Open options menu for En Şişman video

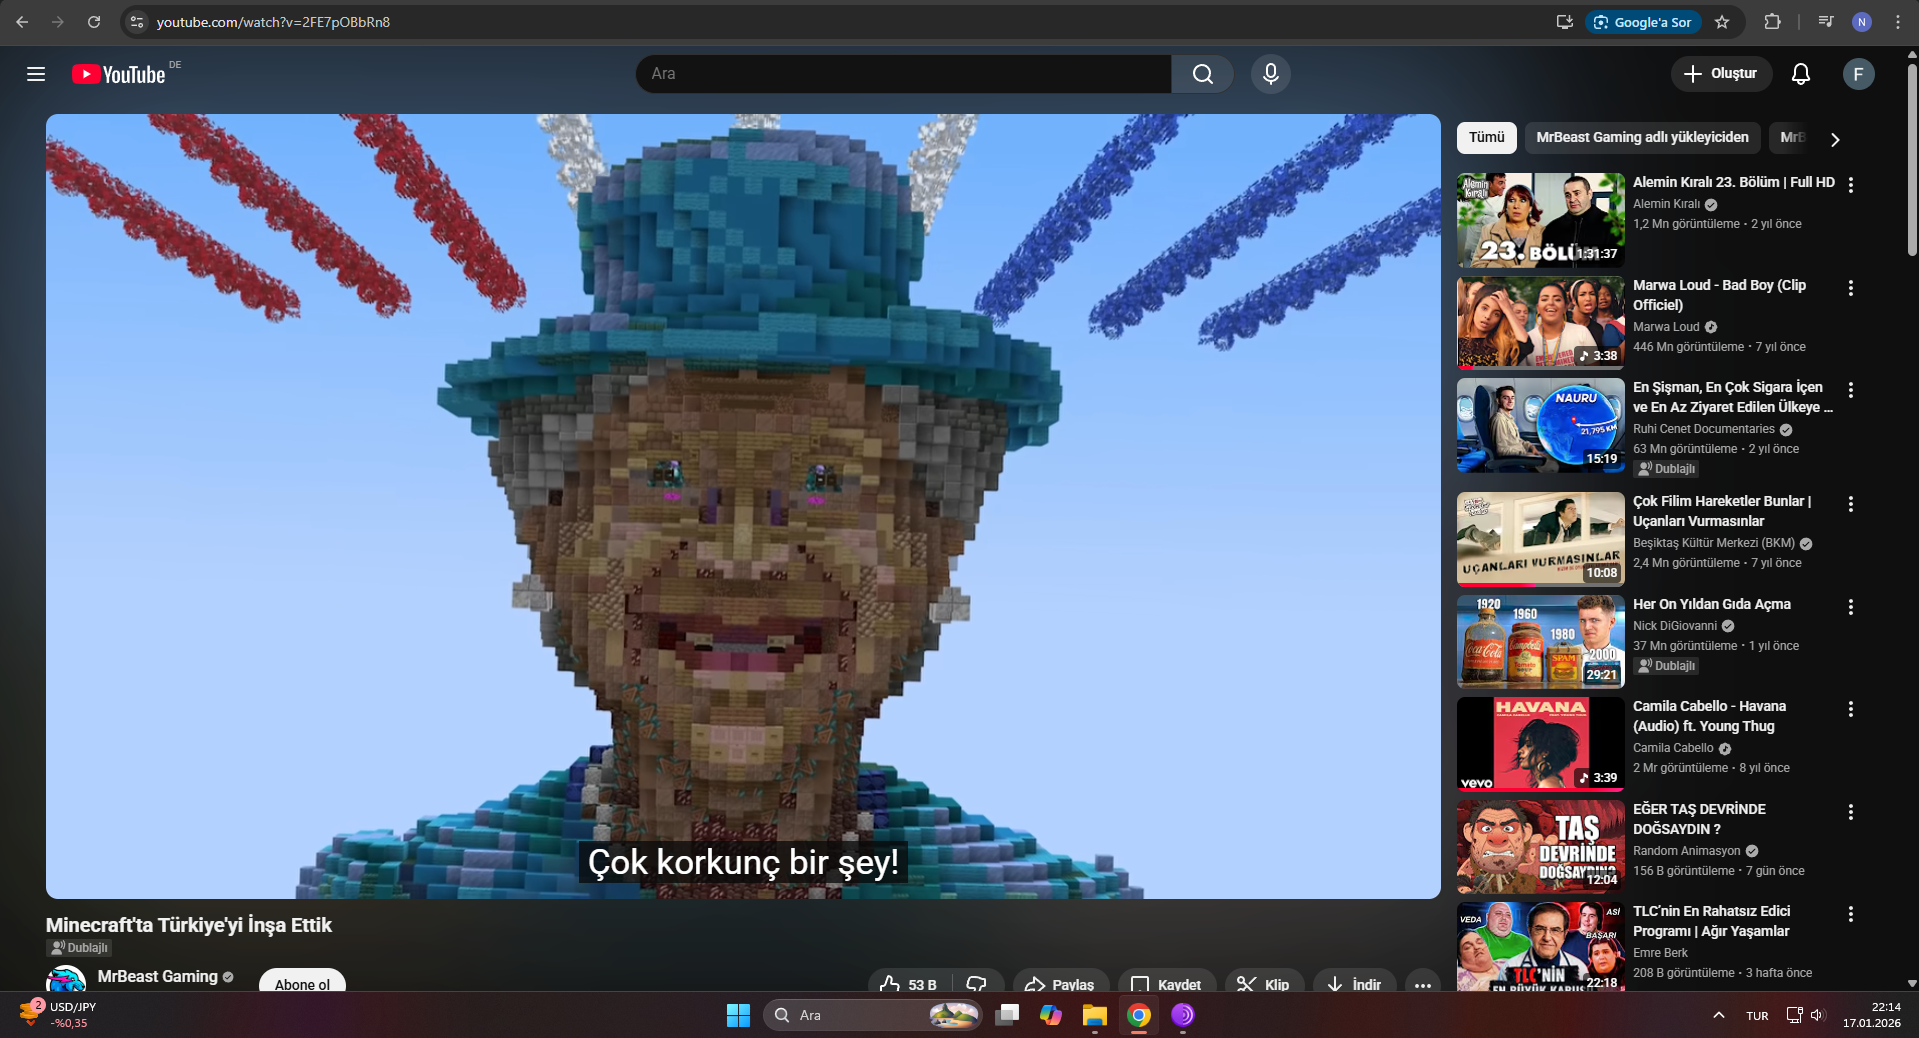1850,390
